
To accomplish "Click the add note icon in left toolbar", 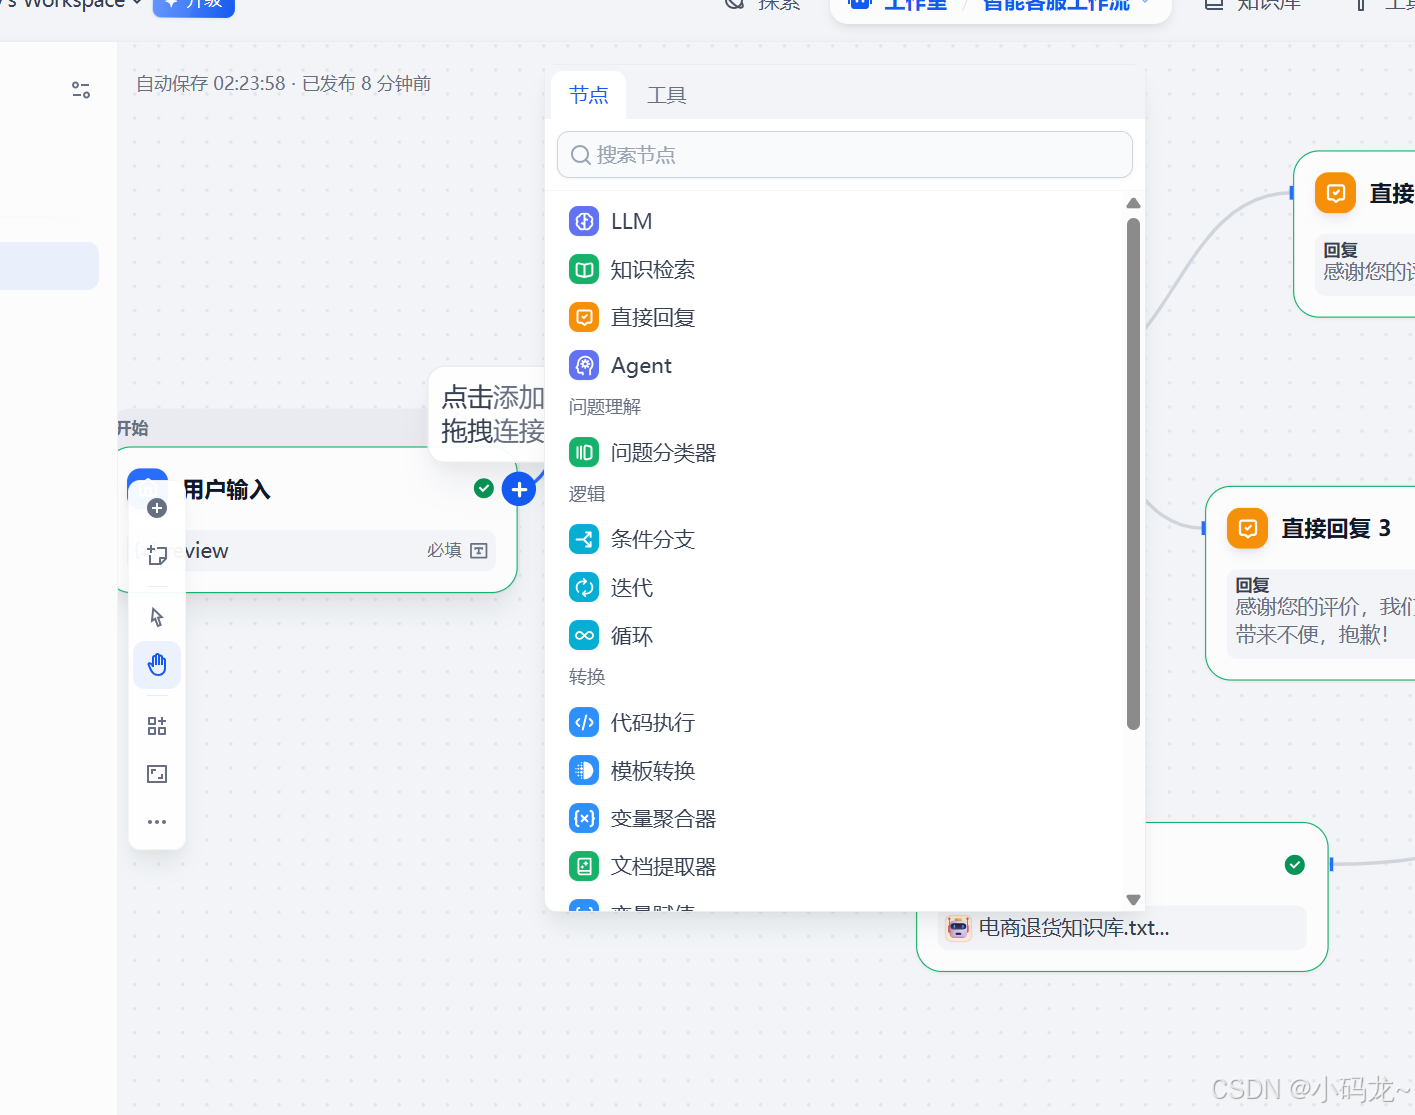I will click(x=157, y=555).
